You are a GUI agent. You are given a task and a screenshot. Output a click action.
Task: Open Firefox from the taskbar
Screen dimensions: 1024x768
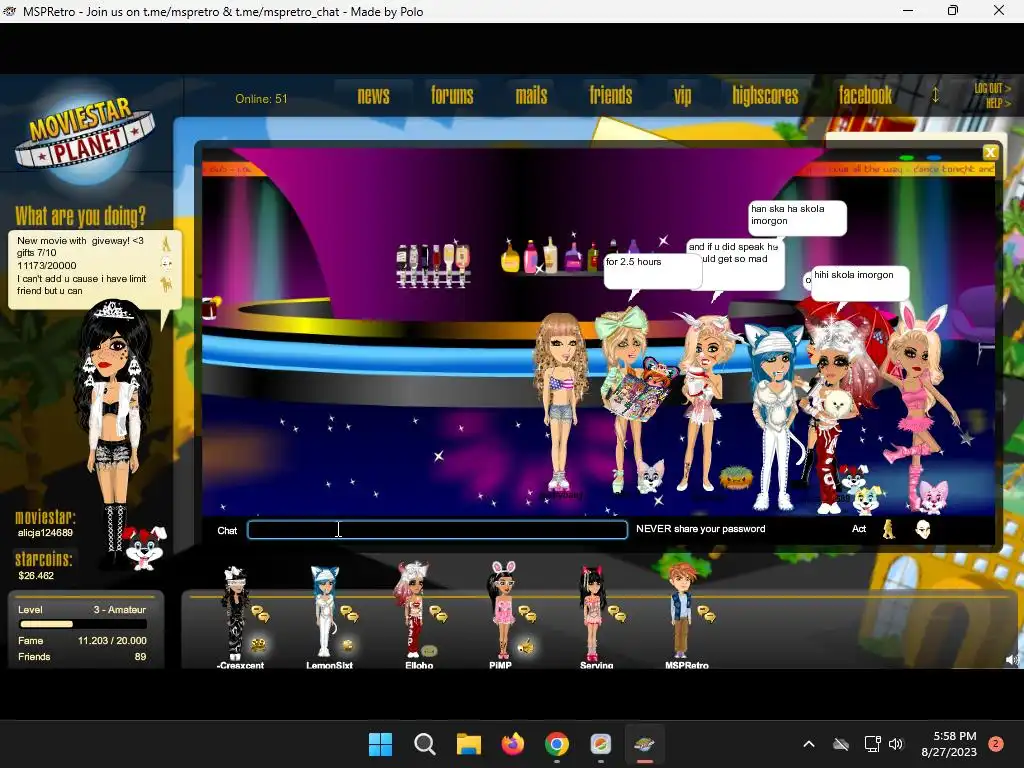pos(513,744)
